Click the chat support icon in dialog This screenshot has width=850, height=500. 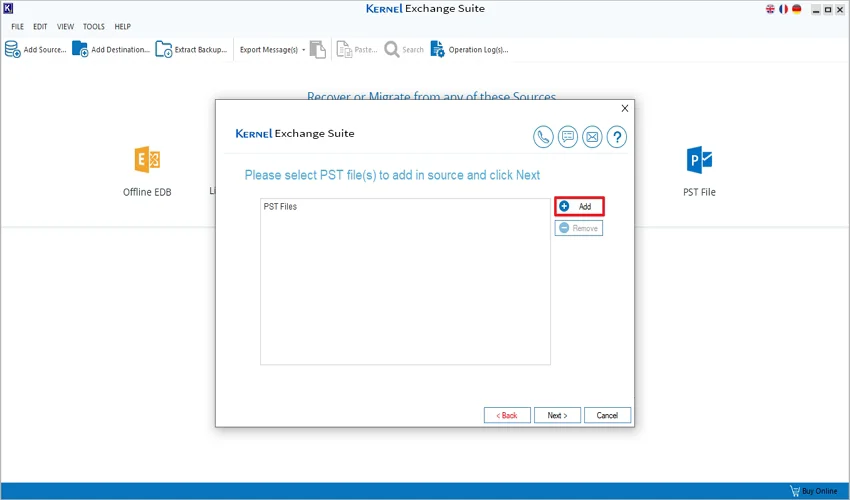[x=568, y=137]
